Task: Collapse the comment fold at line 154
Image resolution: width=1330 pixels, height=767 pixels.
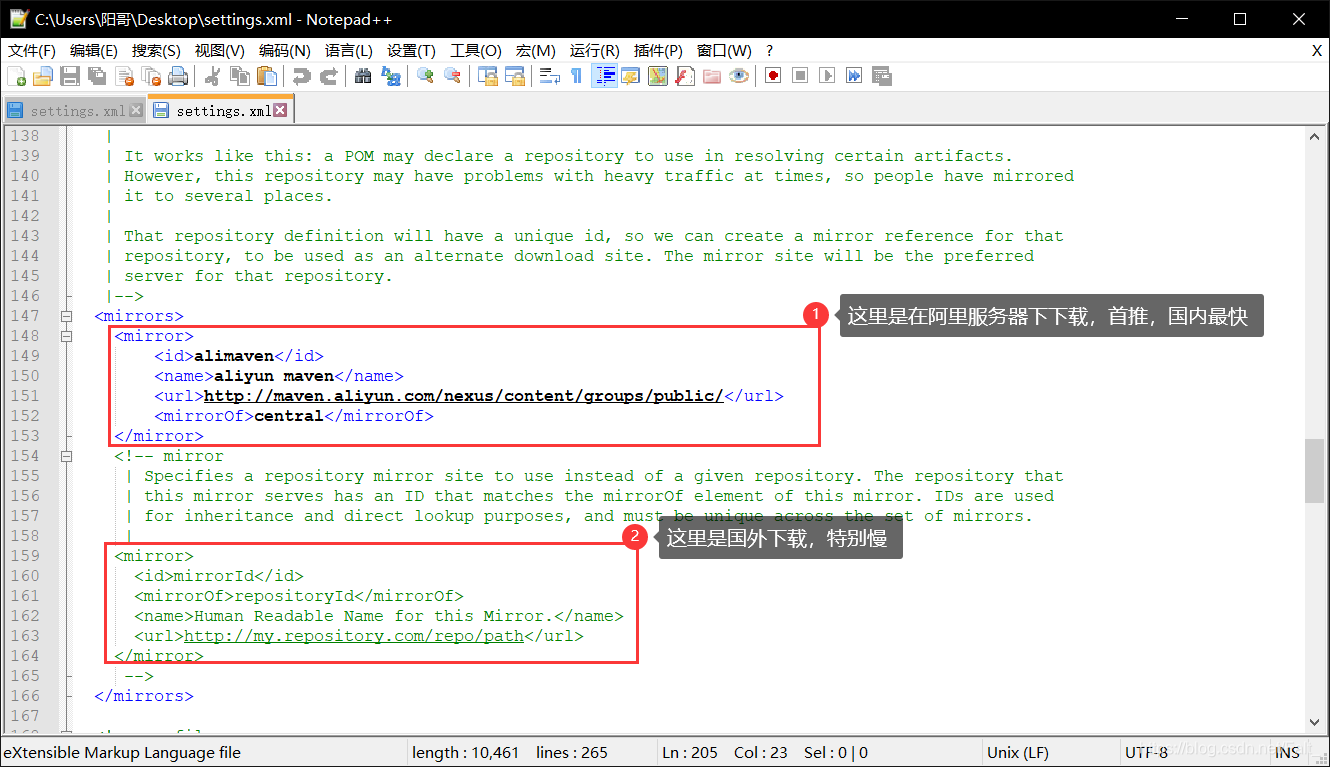Action: coord(66,456)
